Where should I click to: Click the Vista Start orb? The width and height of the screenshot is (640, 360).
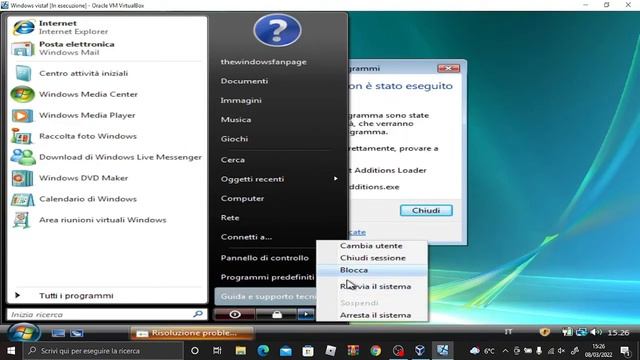(x=23, y=333)
